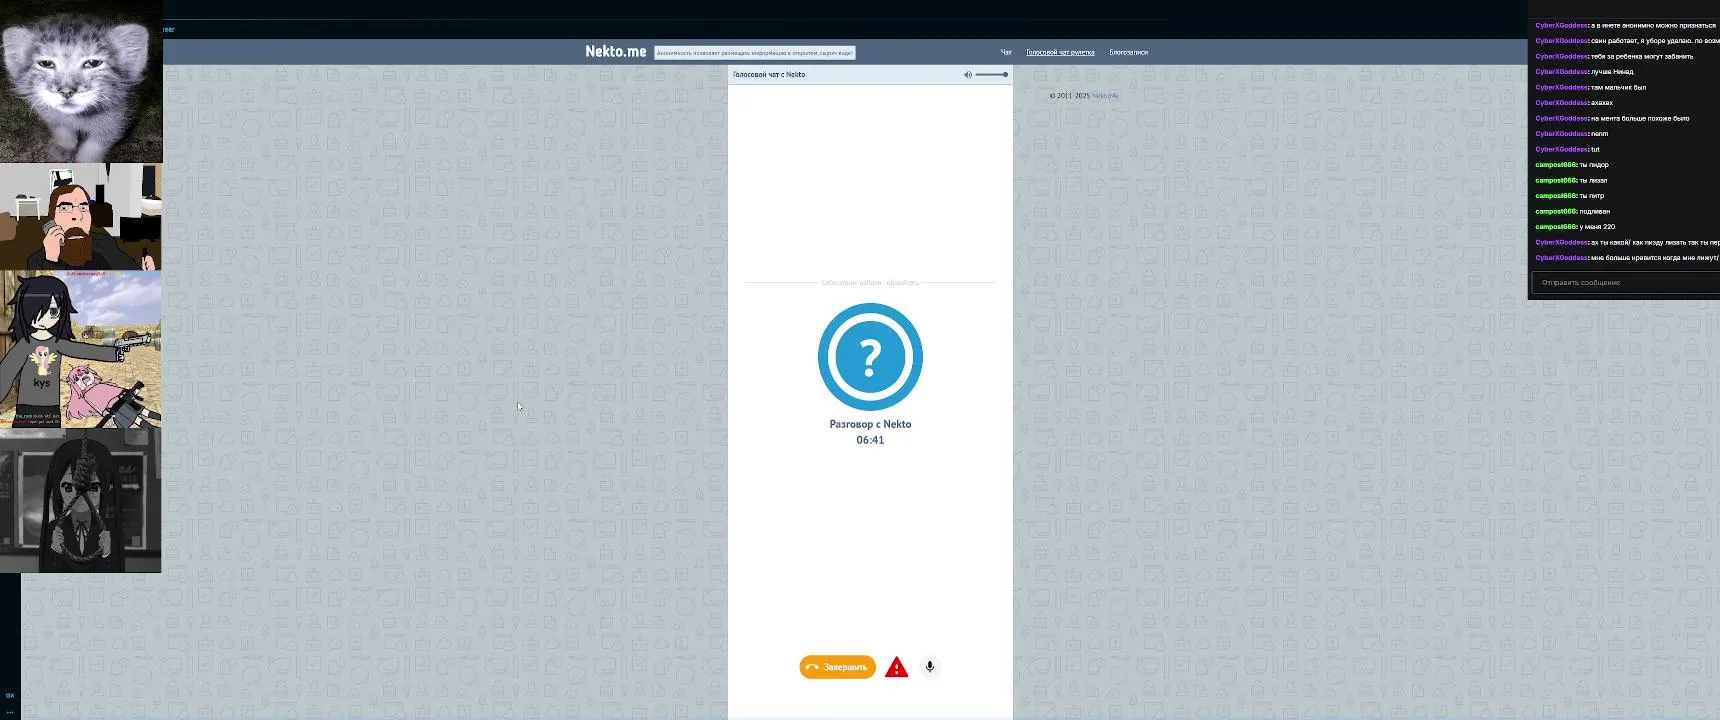Click chat message 'там мальчик был'

coord(1618,87)
